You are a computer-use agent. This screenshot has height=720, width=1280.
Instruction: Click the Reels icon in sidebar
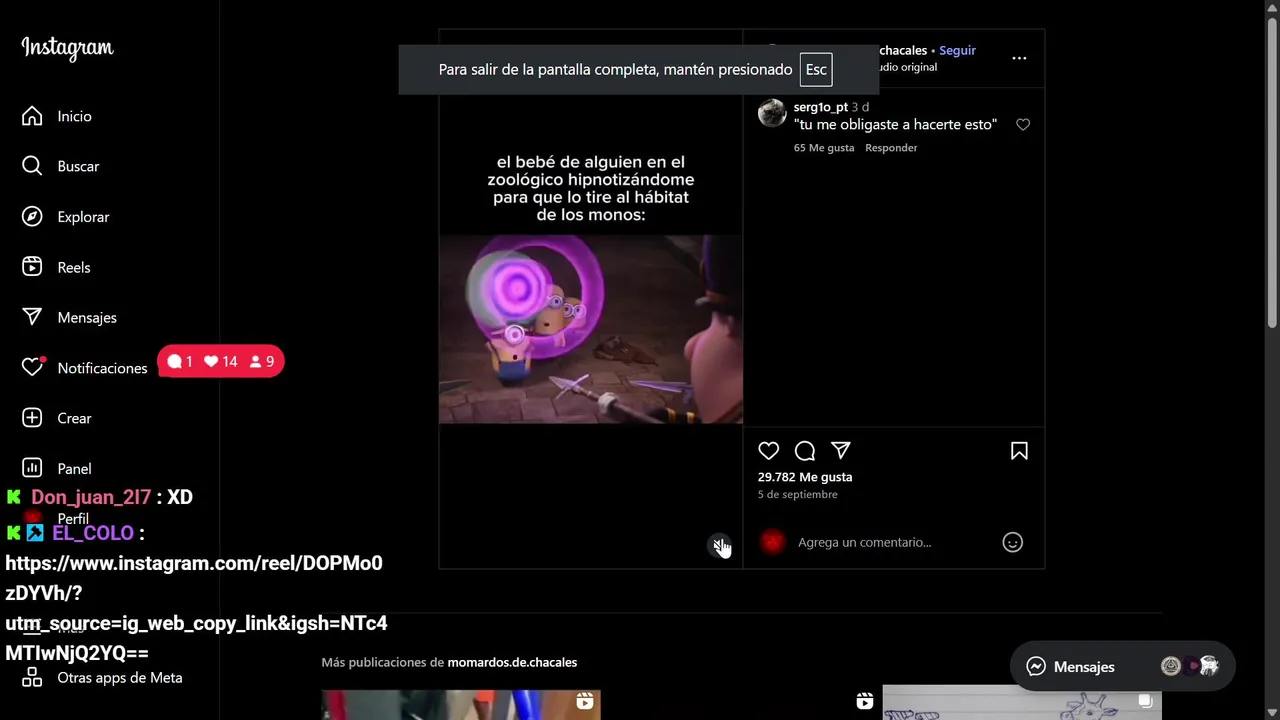32,267
